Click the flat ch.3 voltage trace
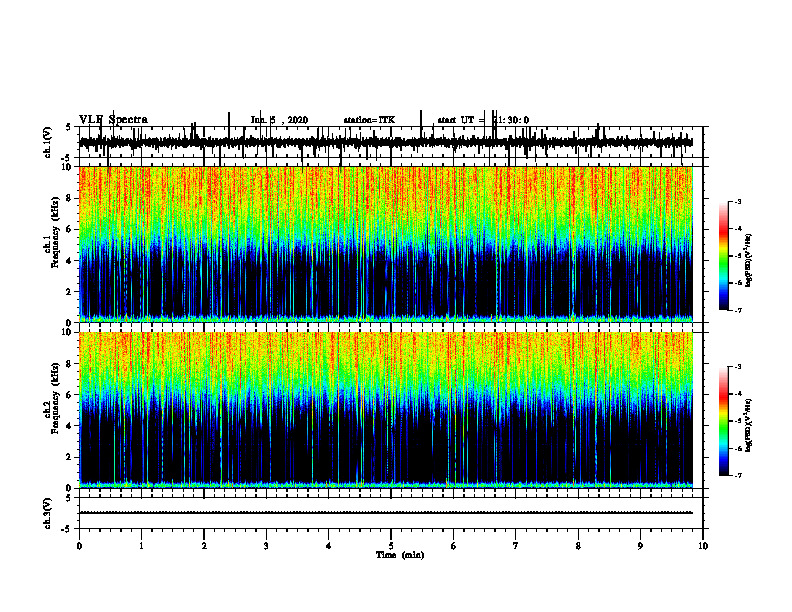Screen dimensions: 792x612 pyautogui.click(x=386, y=513)
